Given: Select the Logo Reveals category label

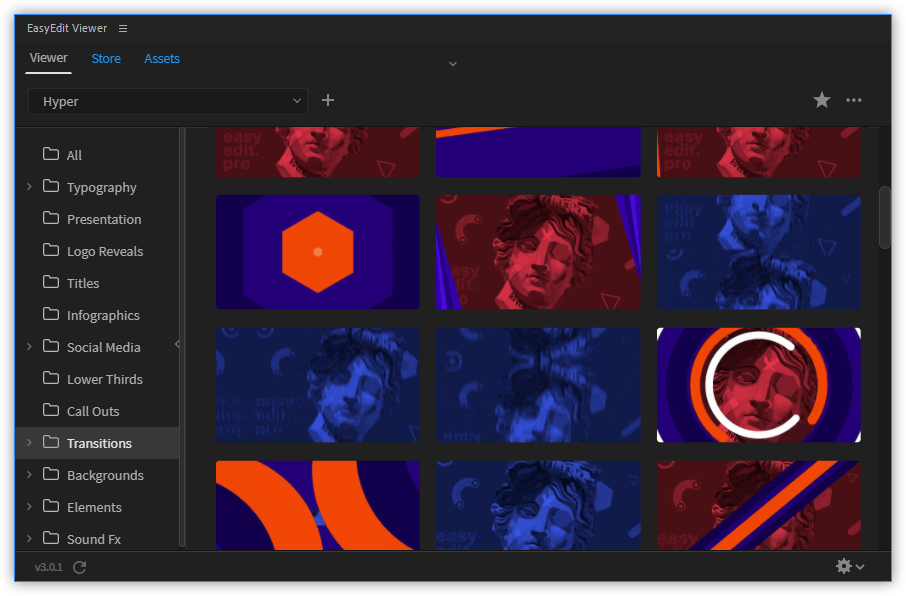Looking at the screenshot, I should coord(105,251).
